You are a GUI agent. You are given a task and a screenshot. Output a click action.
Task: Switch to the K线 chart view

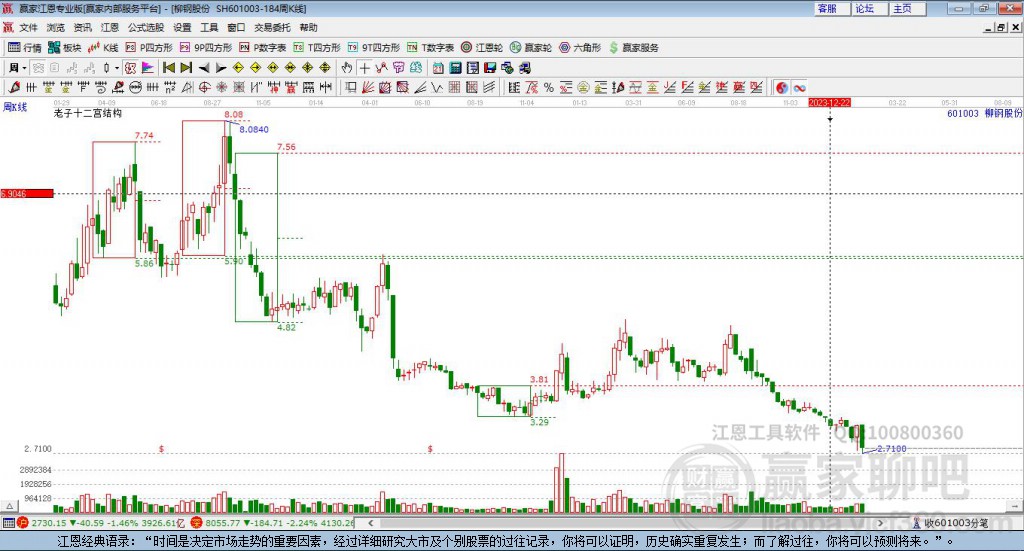click(x=103, y=48)
